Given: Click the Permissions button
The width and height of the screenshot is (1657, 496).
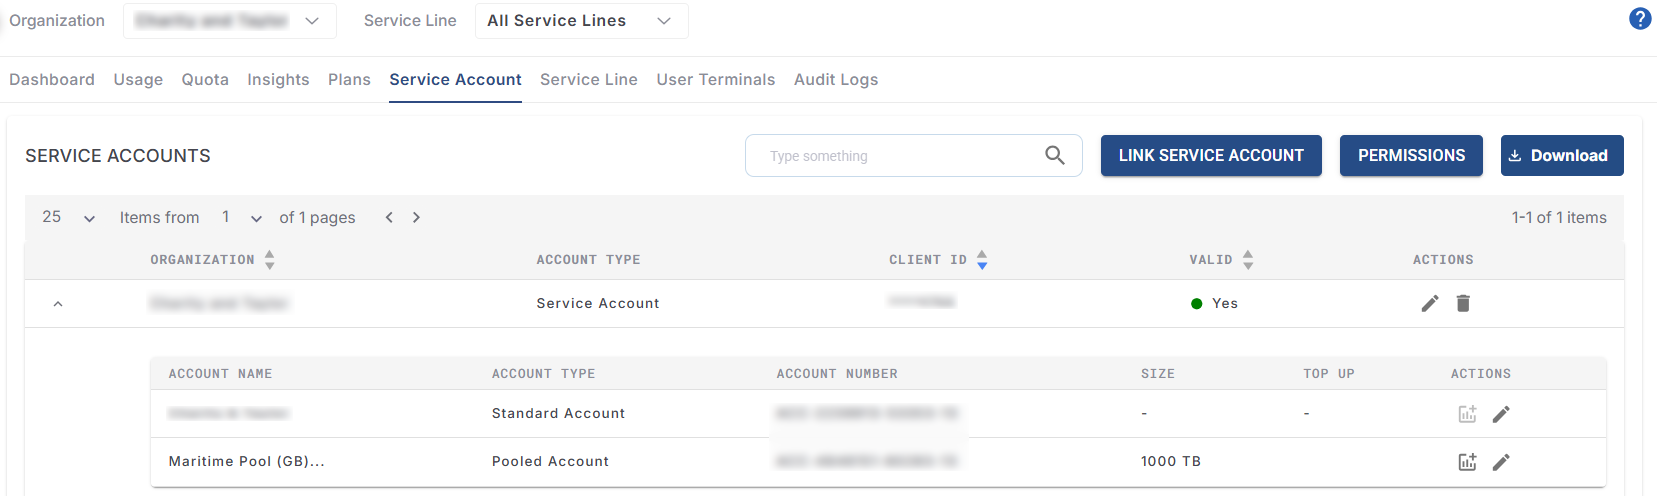Looking at the screenshot, I should (x=1410, y=156).
